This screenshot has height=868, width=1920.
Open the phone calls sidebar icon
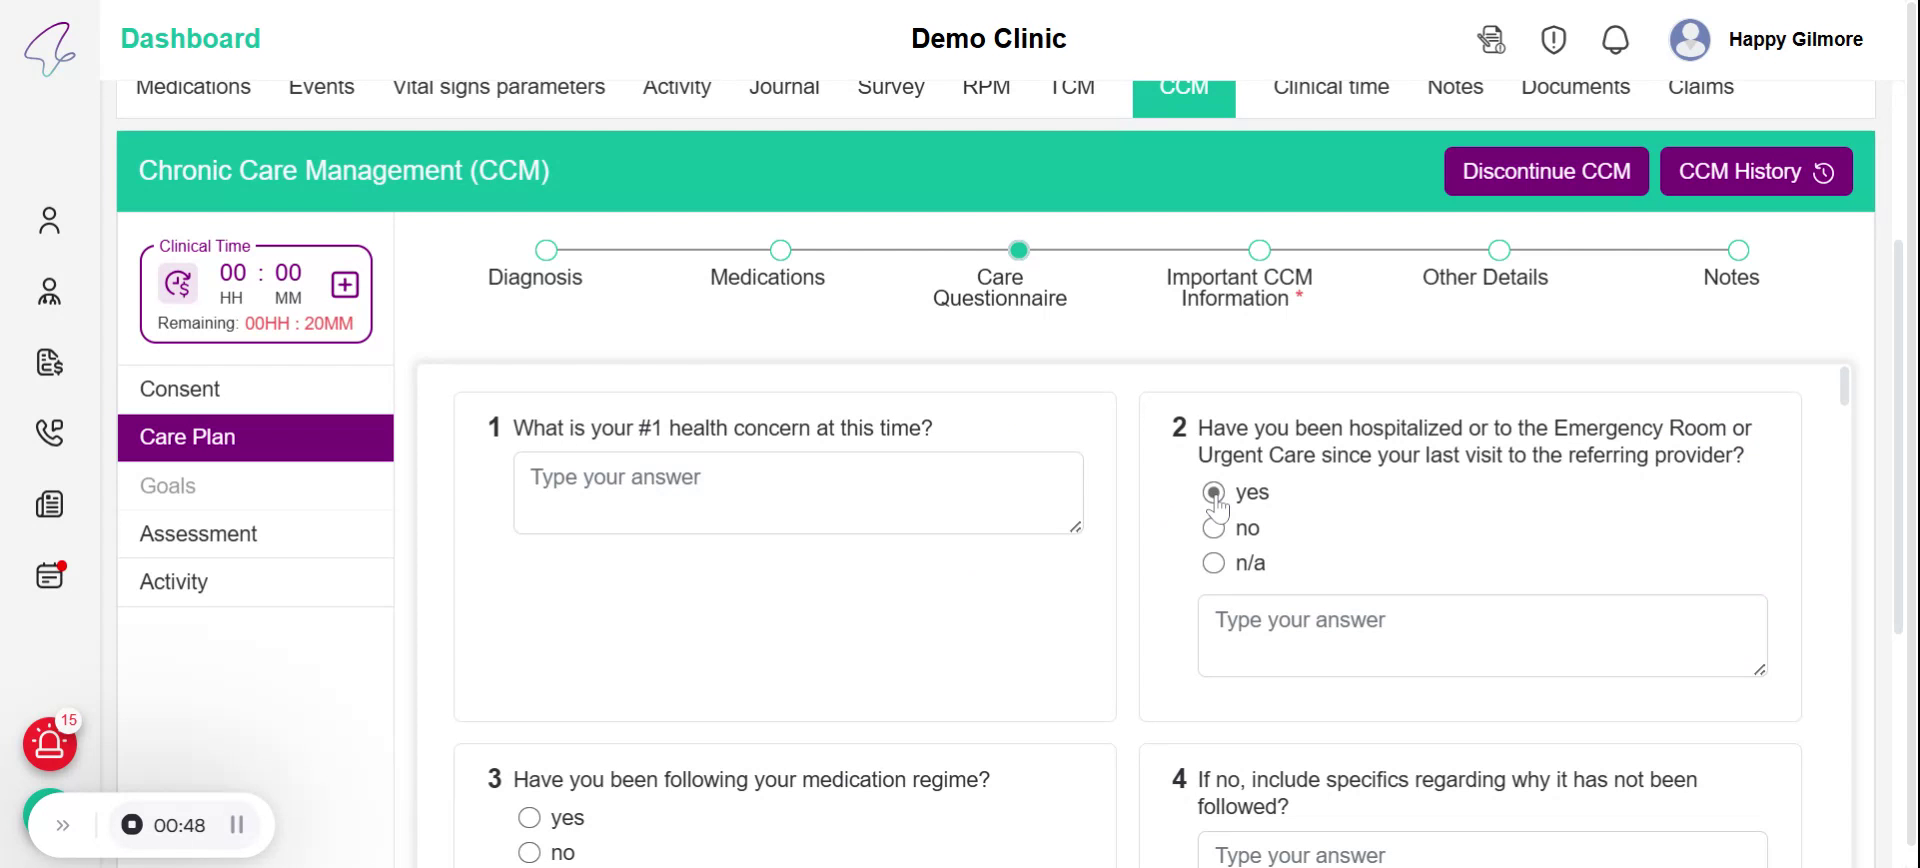[49, 432]
